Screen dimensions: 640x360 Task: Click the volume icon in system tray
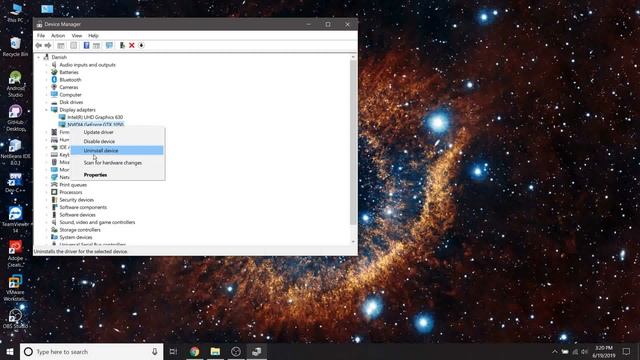(x=584, y=351)
